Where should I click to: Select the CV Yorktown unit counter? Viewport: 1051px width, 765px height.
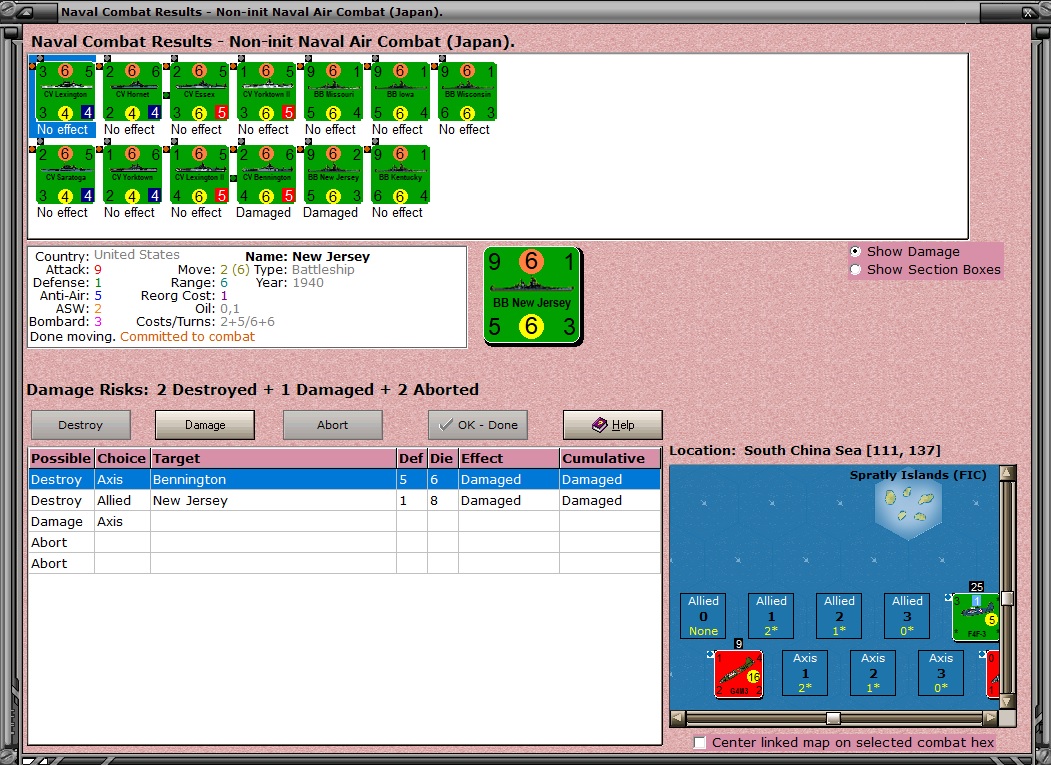pyautogui.click(x=132, y=174)
